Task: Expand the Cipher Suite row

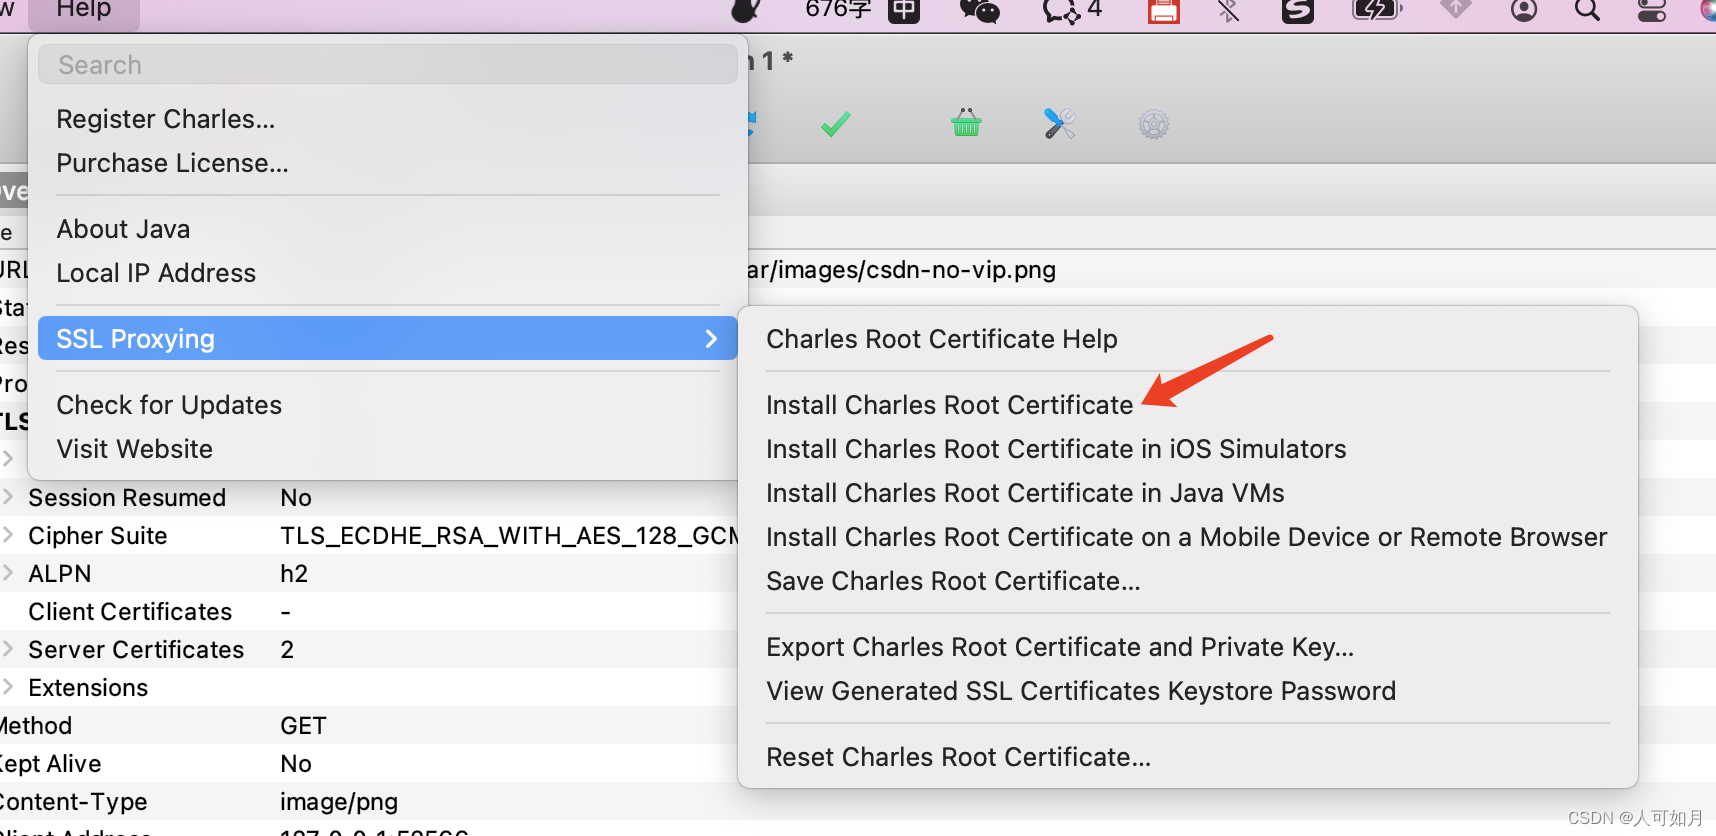Action: pos(8,535)
